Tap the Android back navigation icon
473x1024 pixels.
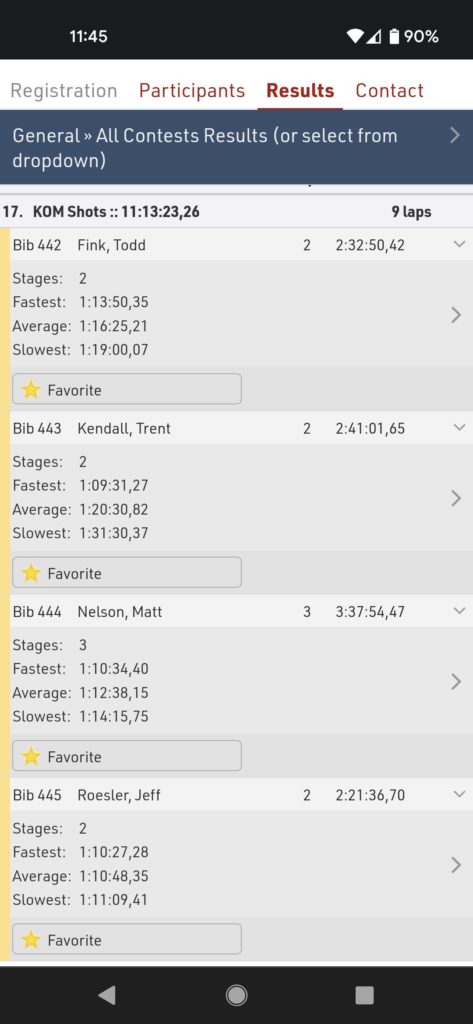[107, 995]
